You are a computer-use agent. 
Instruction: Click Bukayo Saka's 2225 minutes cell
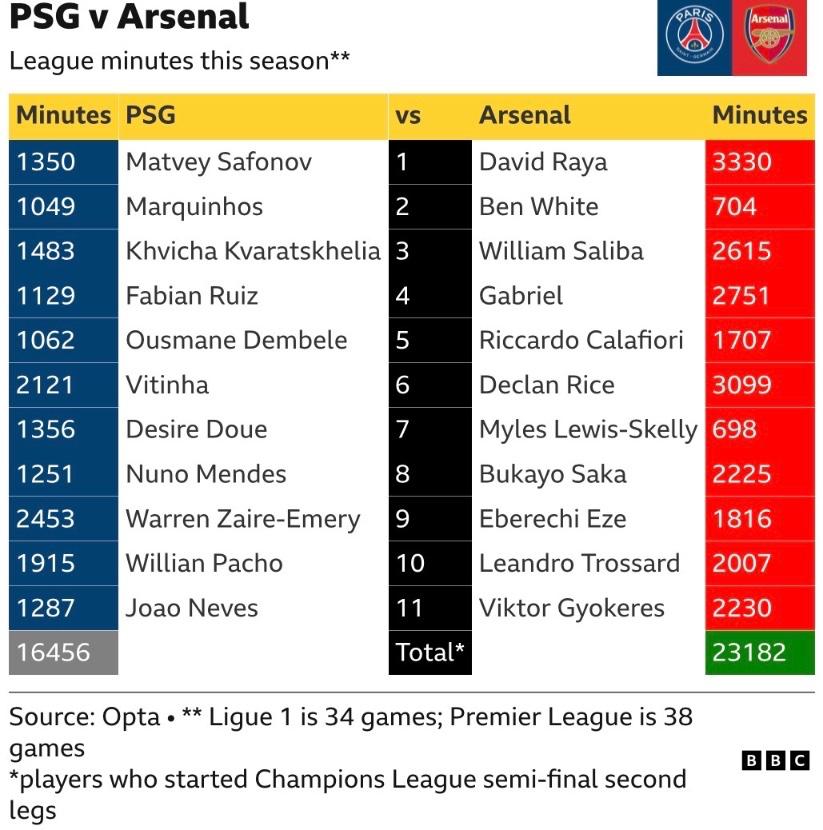point(760,474)
